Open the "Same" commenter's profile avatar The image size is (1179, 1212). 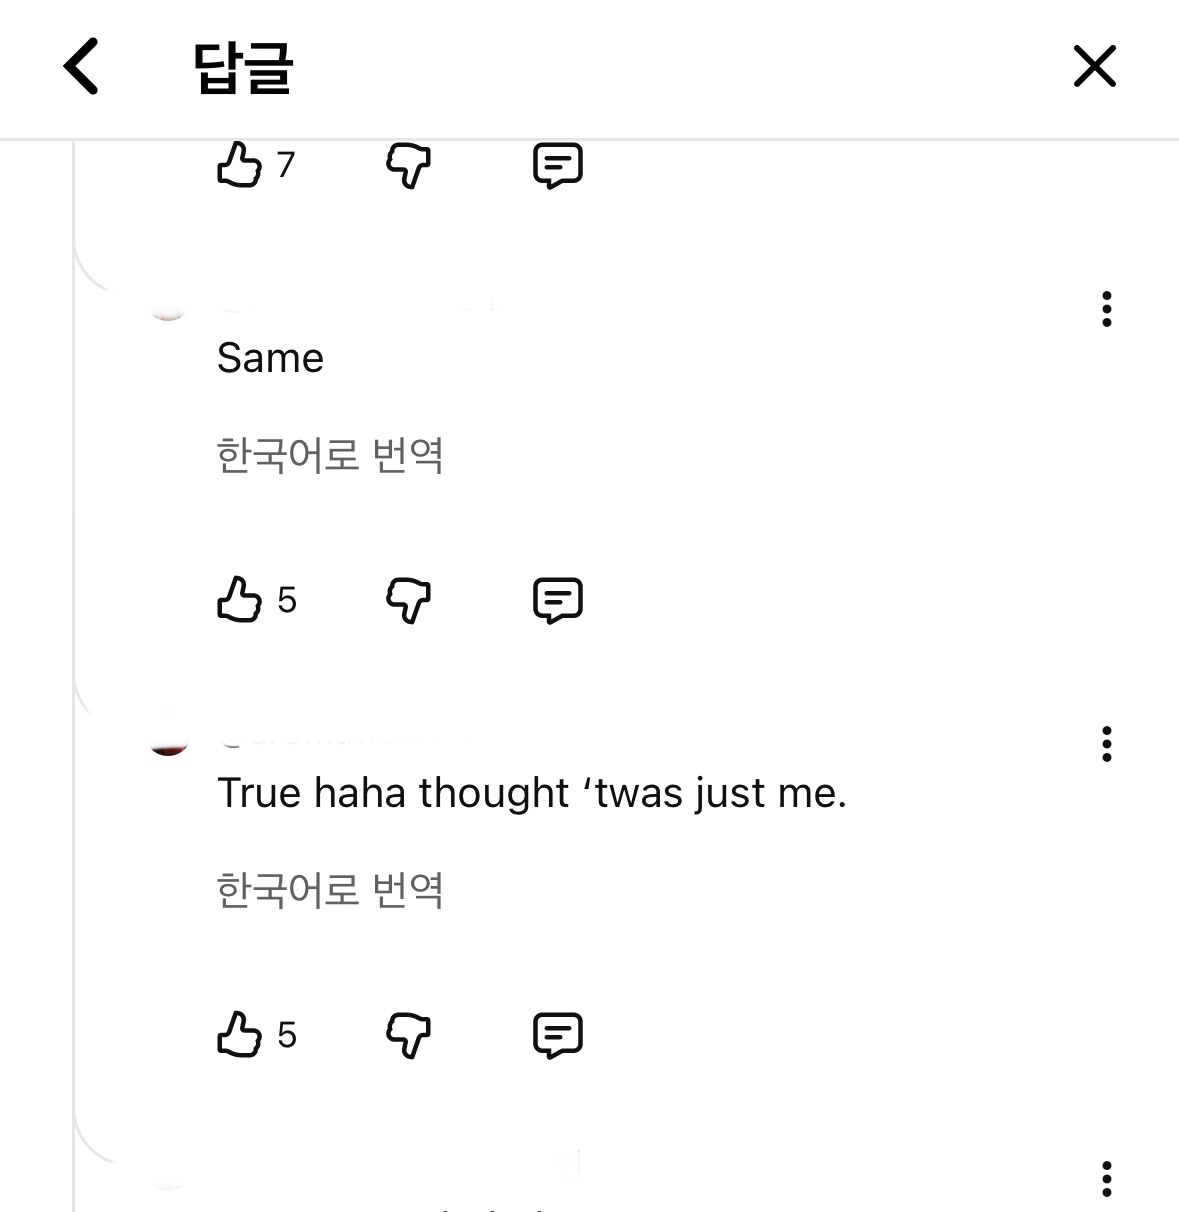(168, 308)
